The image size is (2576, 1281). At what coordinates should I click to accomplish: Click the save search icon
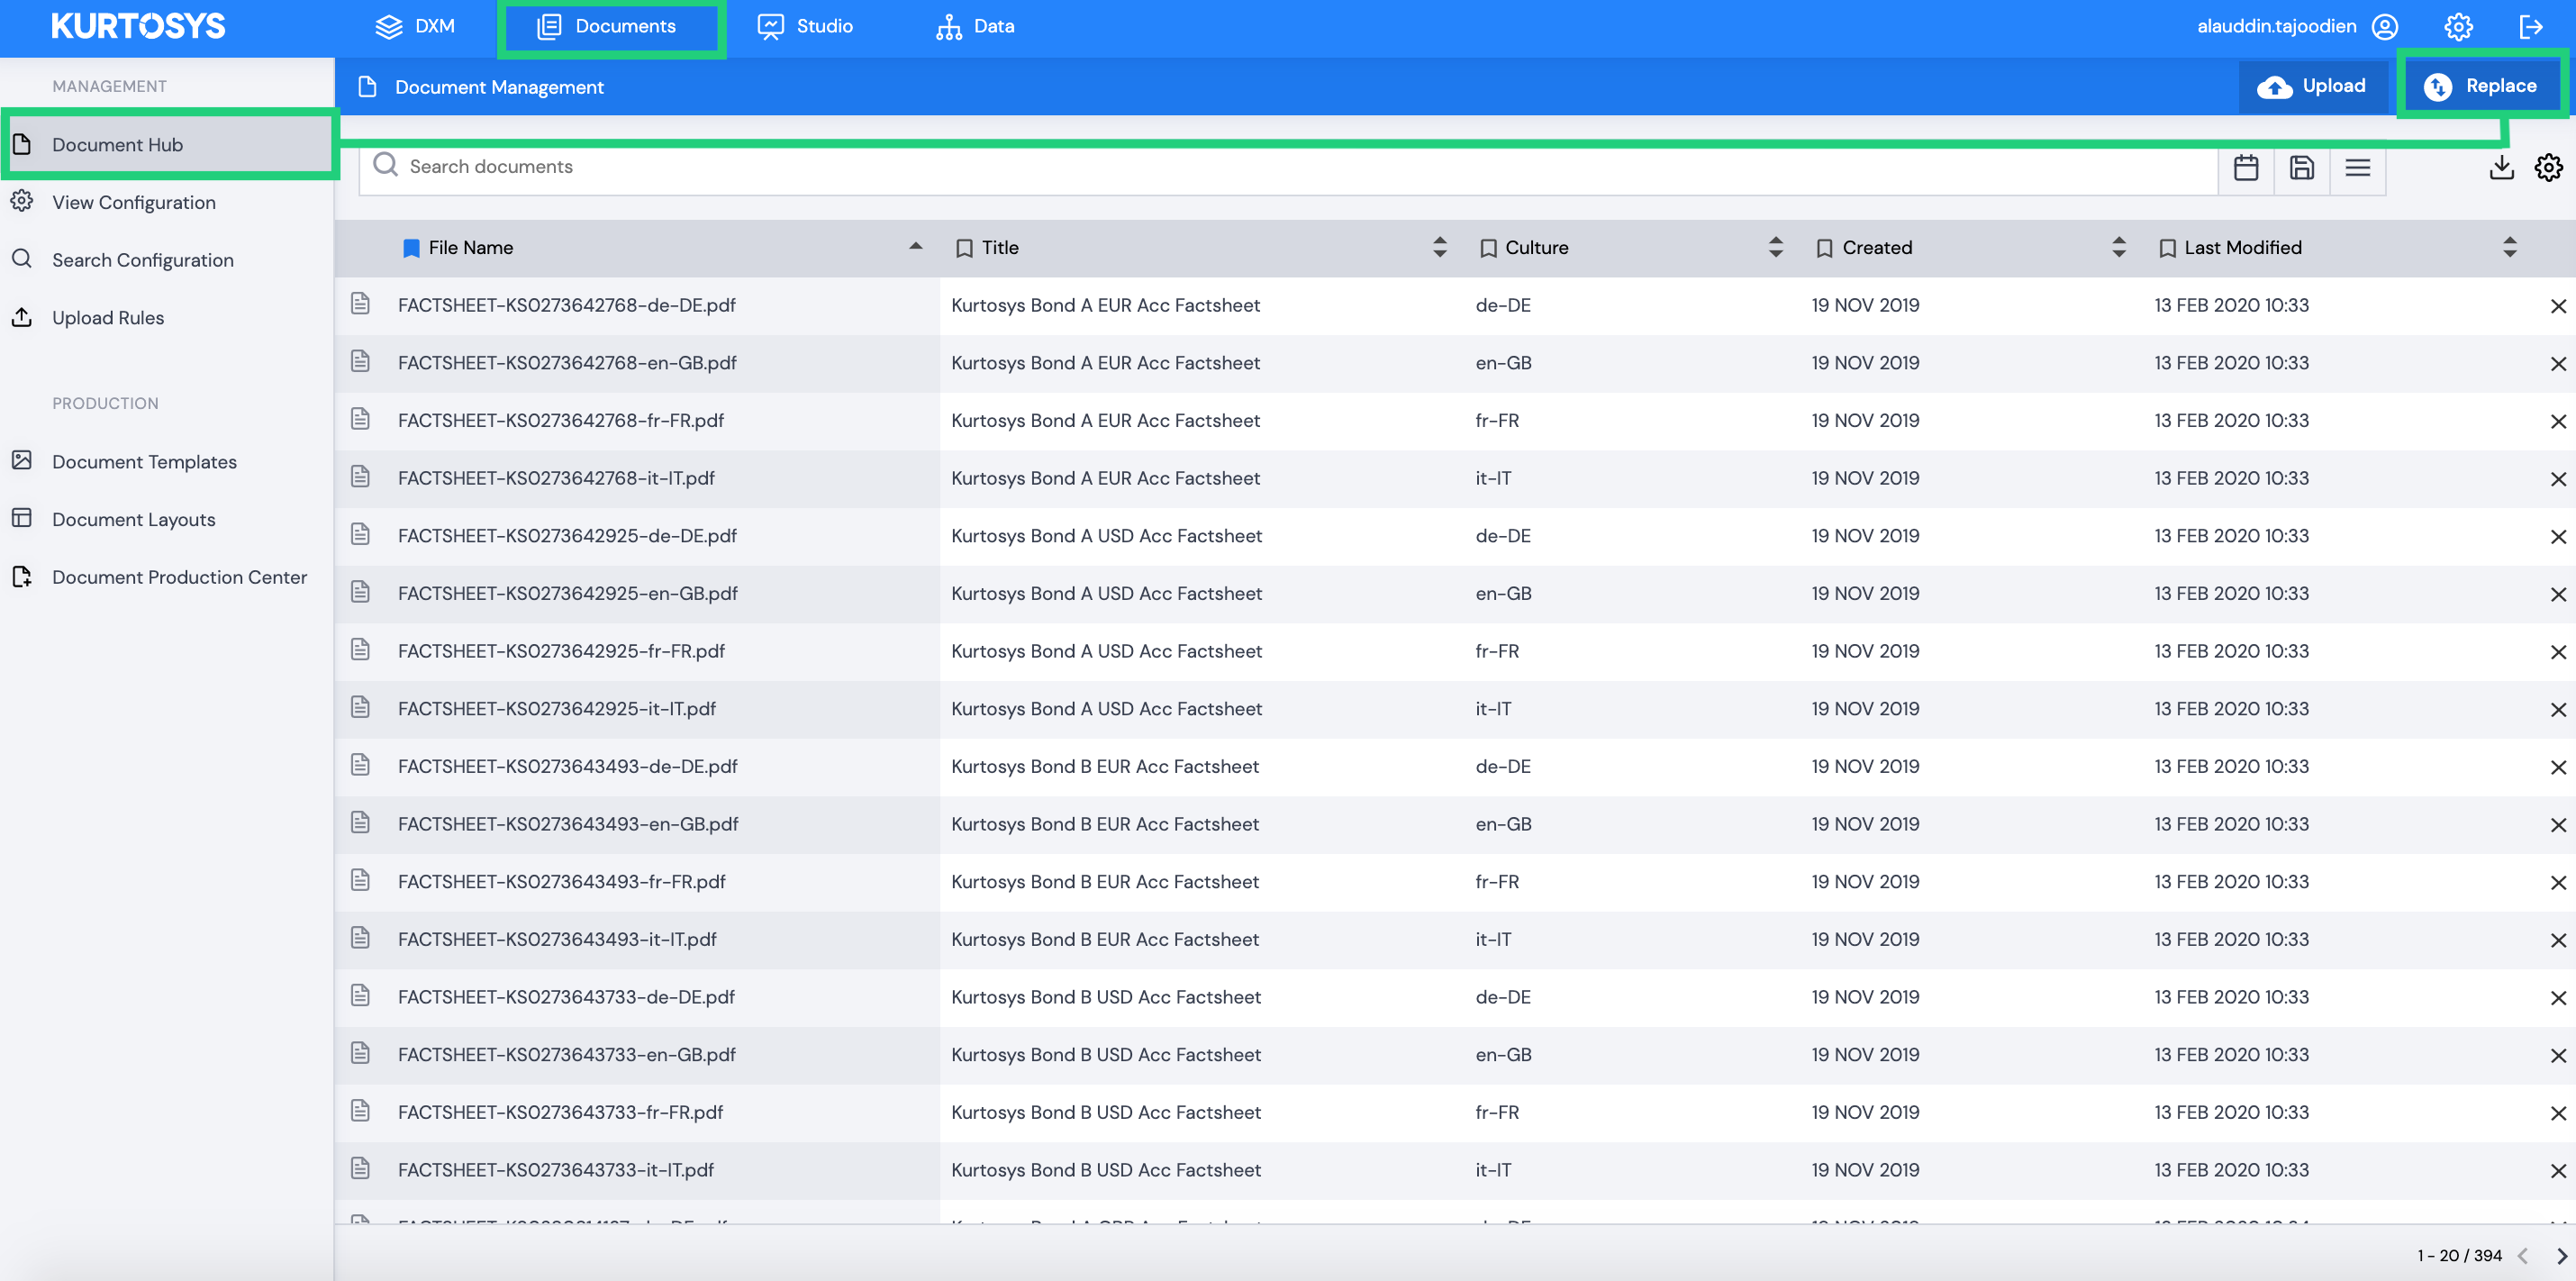click(2302, 167)
